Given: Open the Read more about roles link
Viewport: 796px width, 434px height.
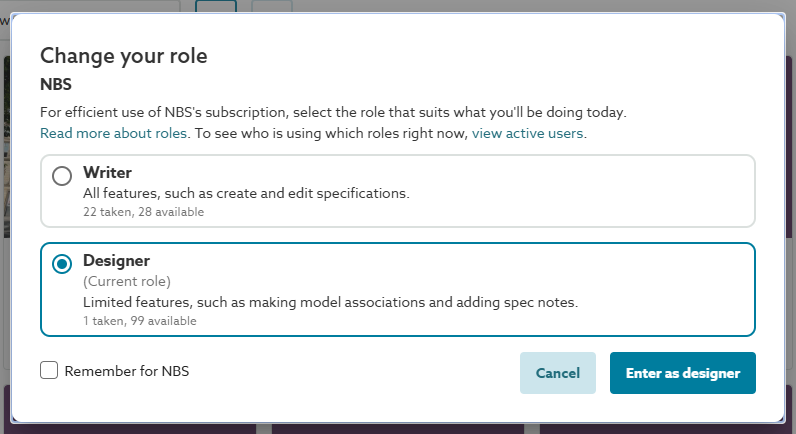Looking at the screenshot, I should [113, 133].
